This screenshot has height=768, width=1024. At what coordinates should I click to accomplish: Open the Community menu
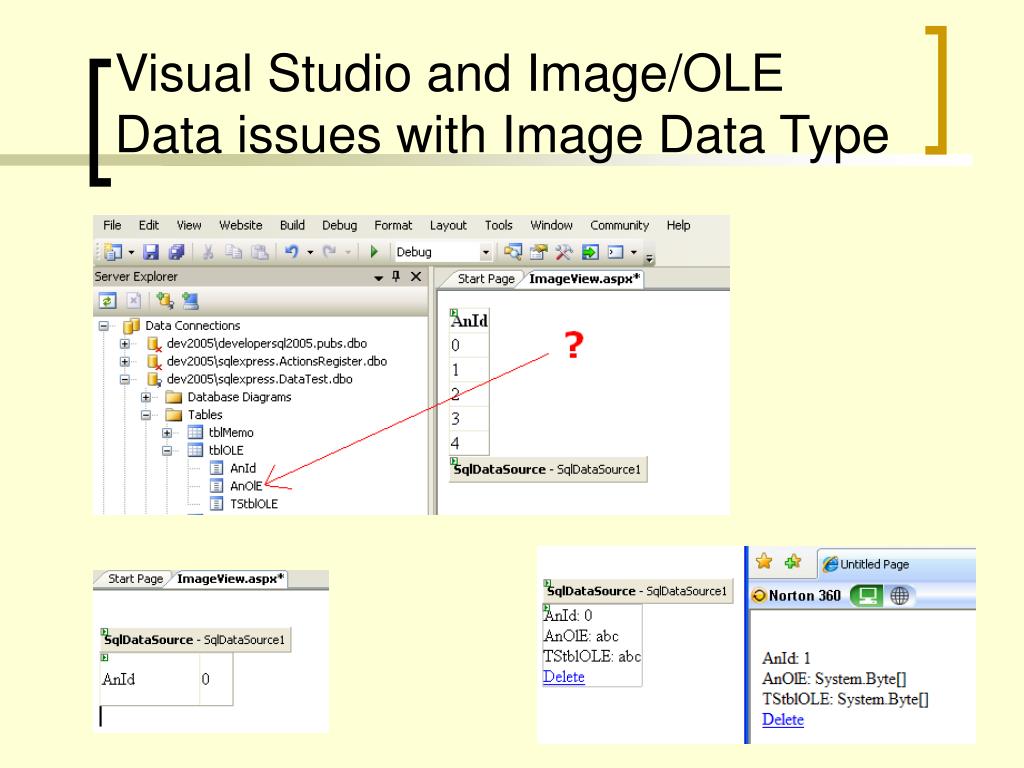click(x=620, y=225)
